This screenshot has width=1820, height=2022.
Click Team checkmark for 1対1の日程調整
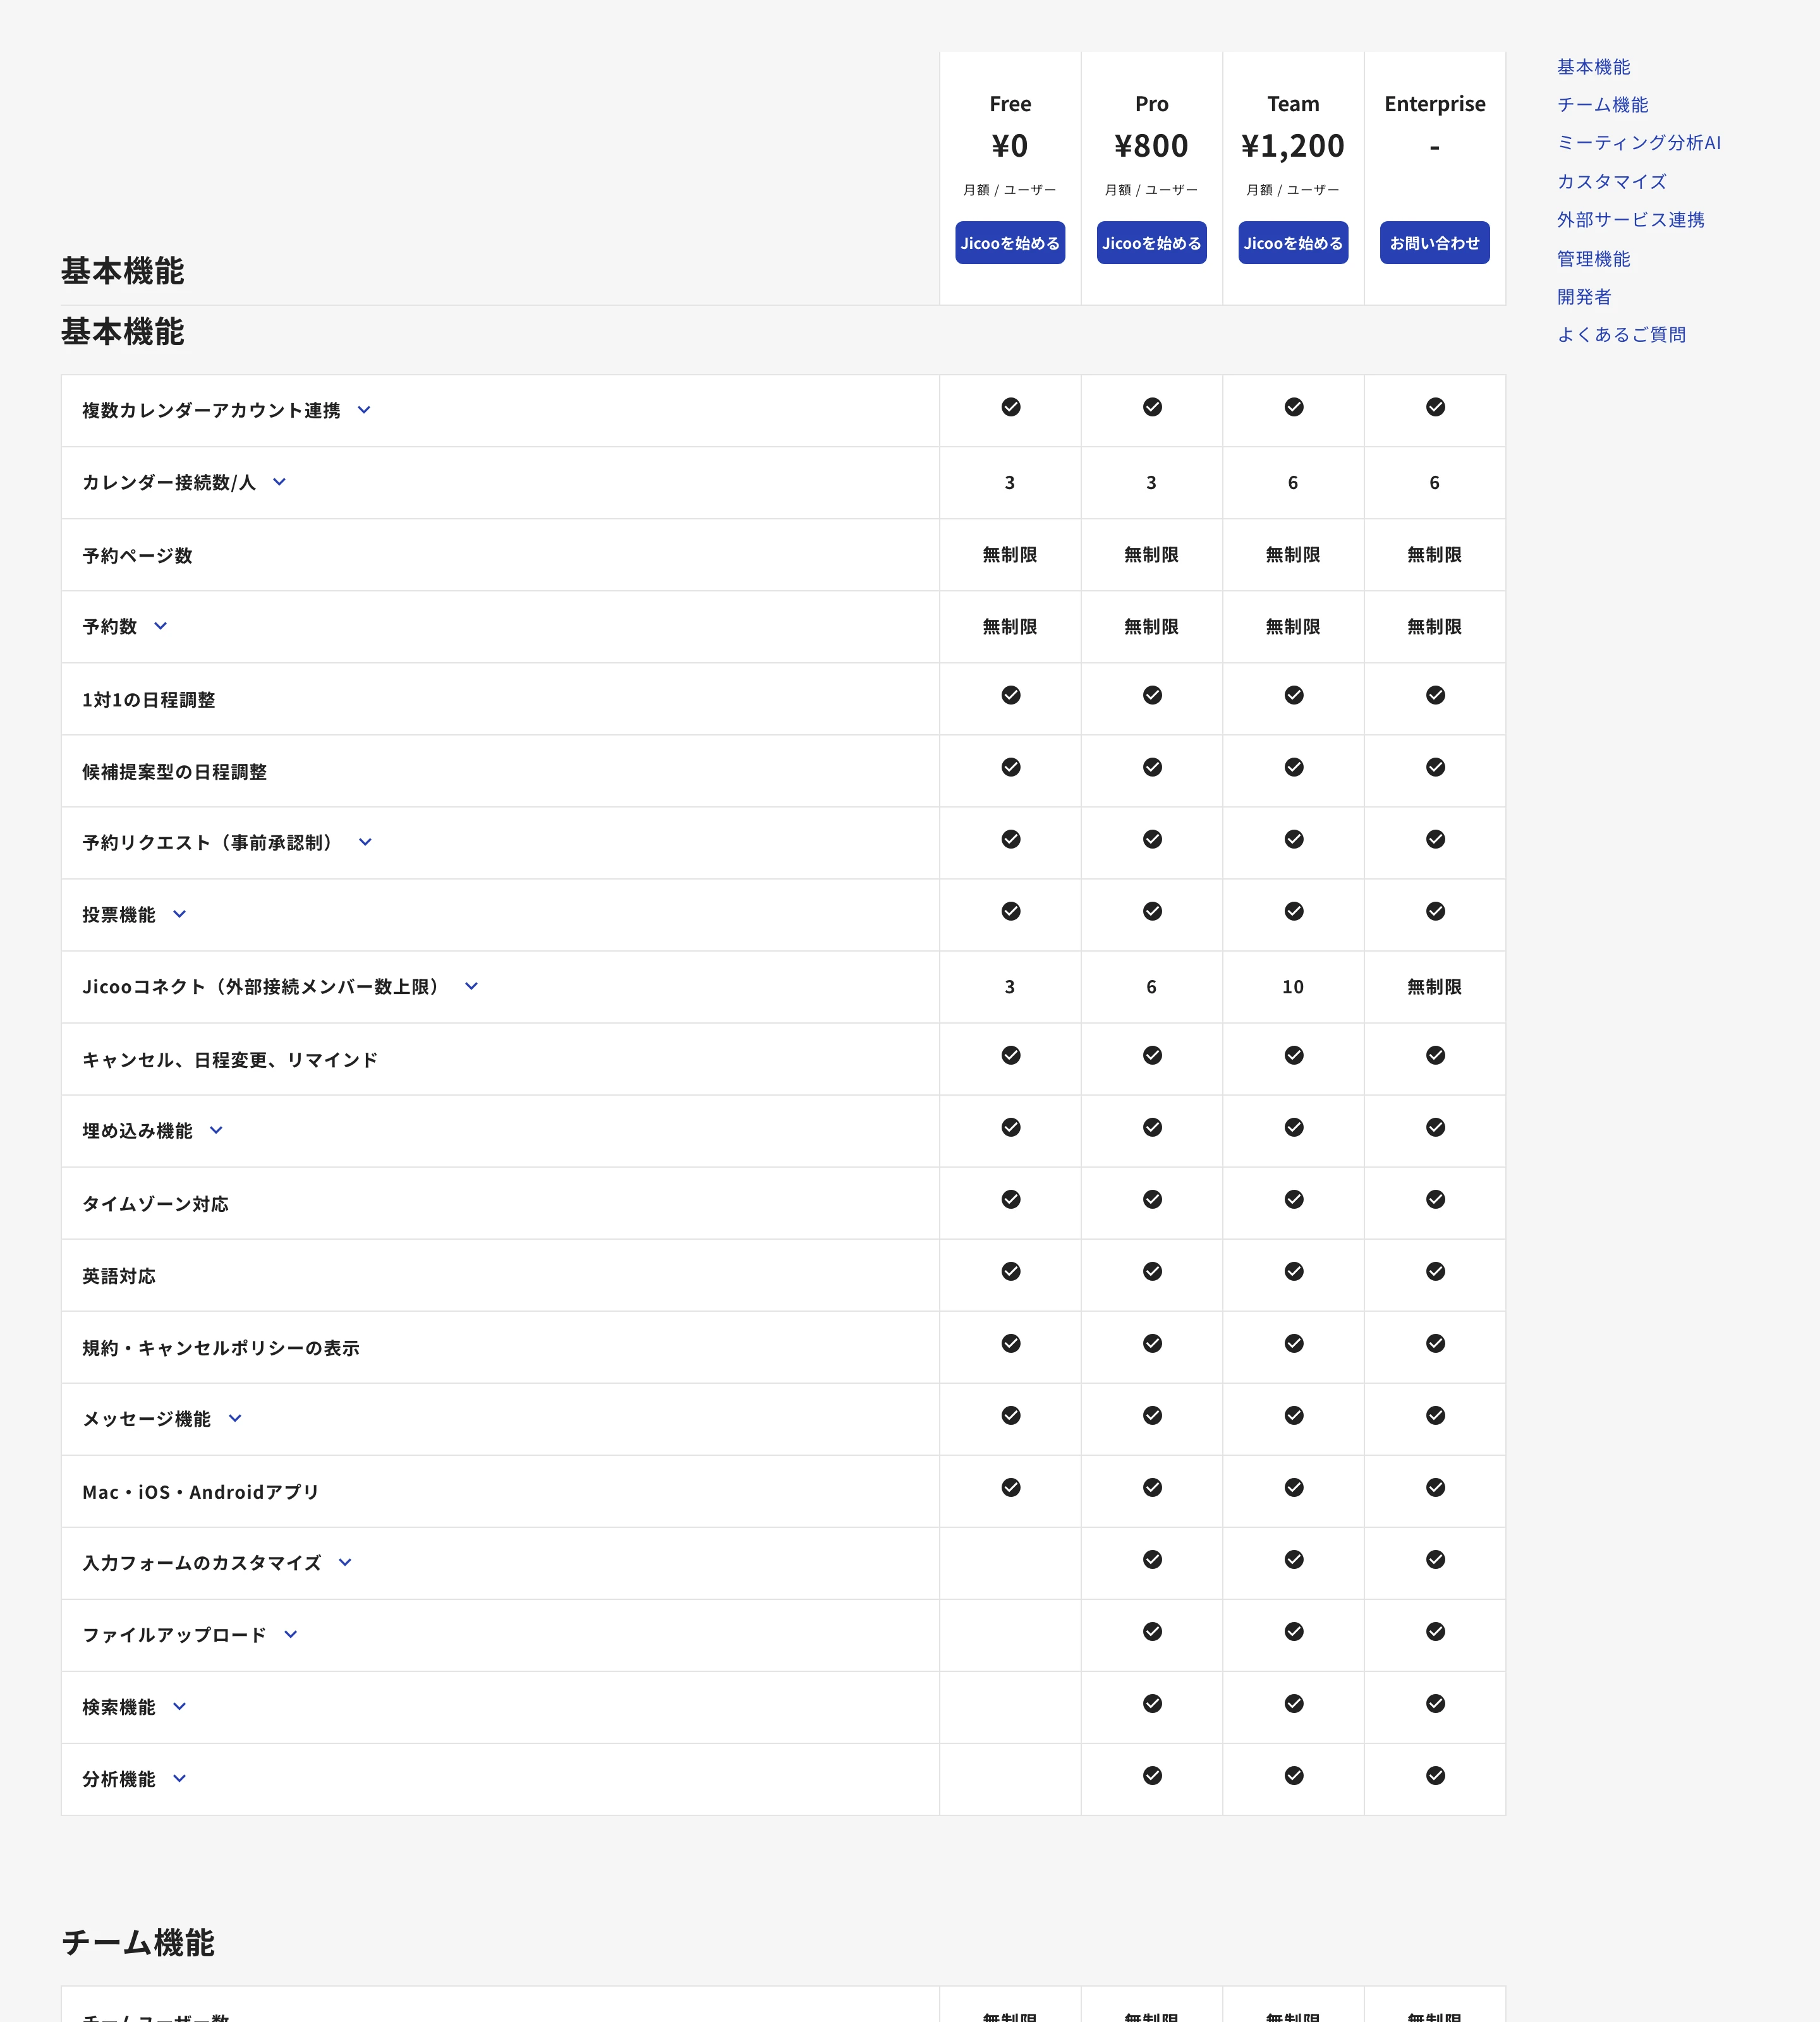click(x=1294, y=695)
